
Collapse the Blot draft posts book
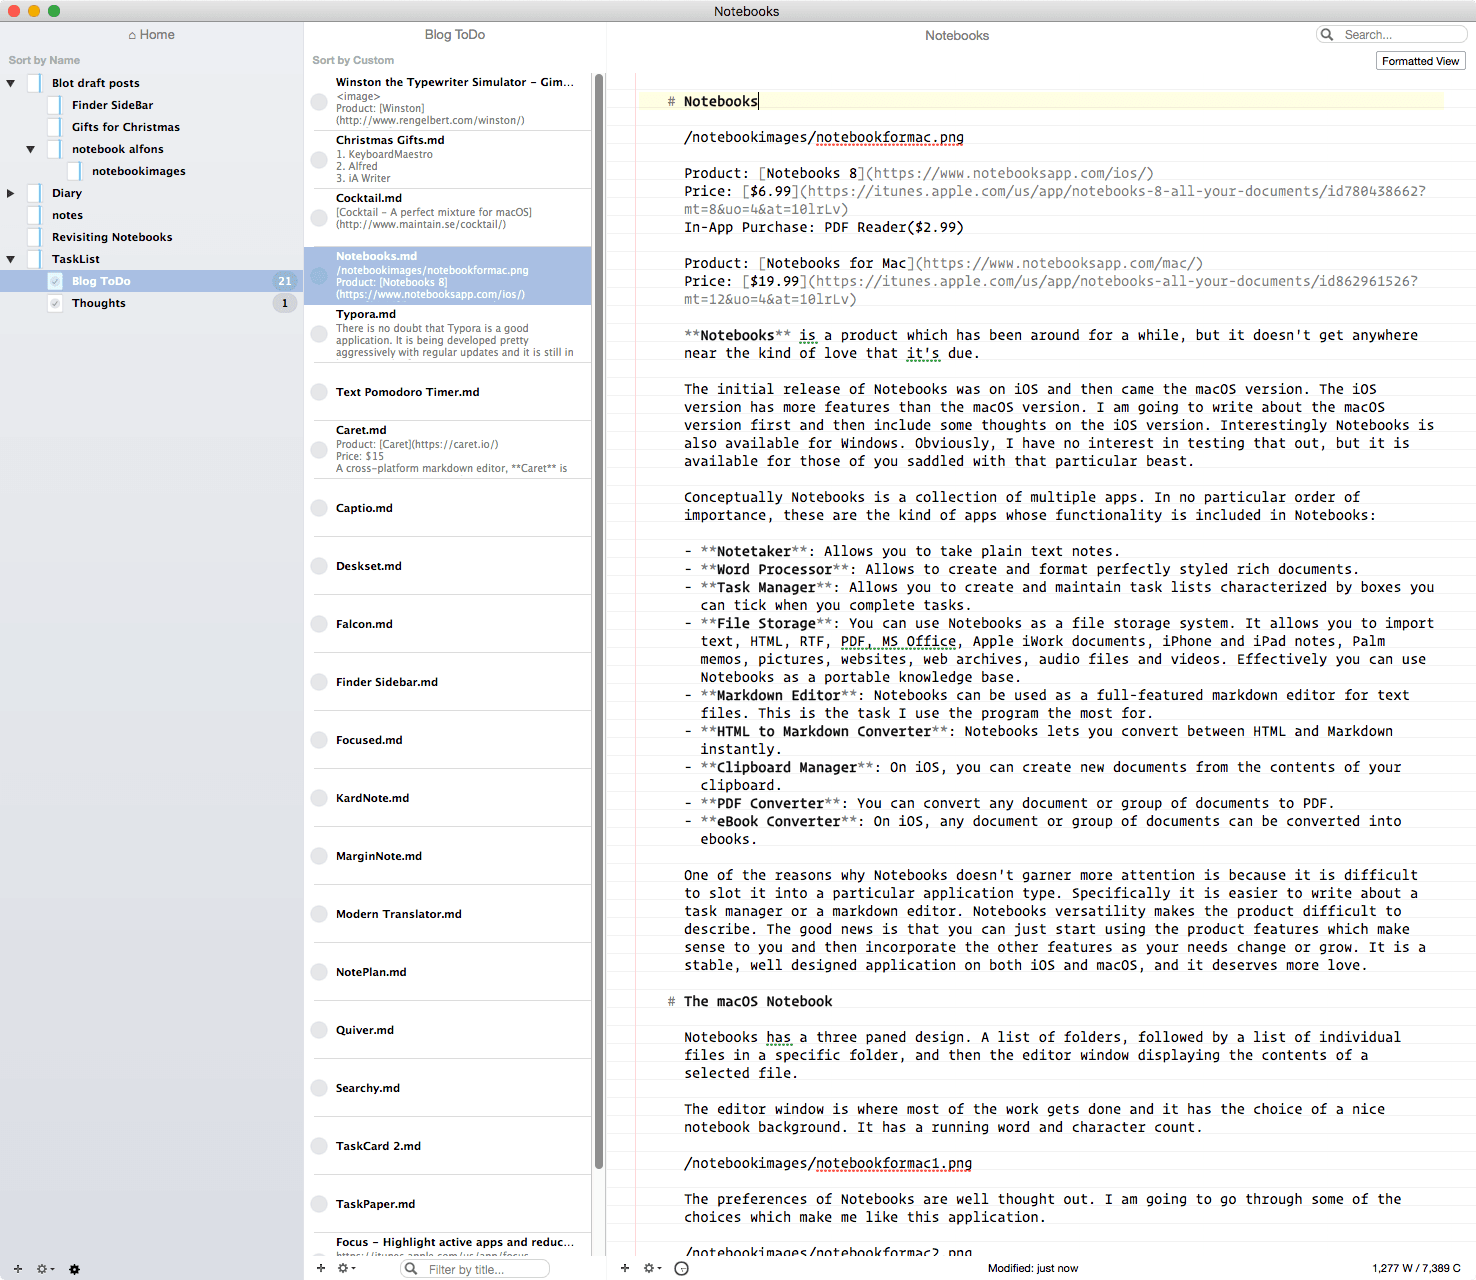(x=10, y=83)
